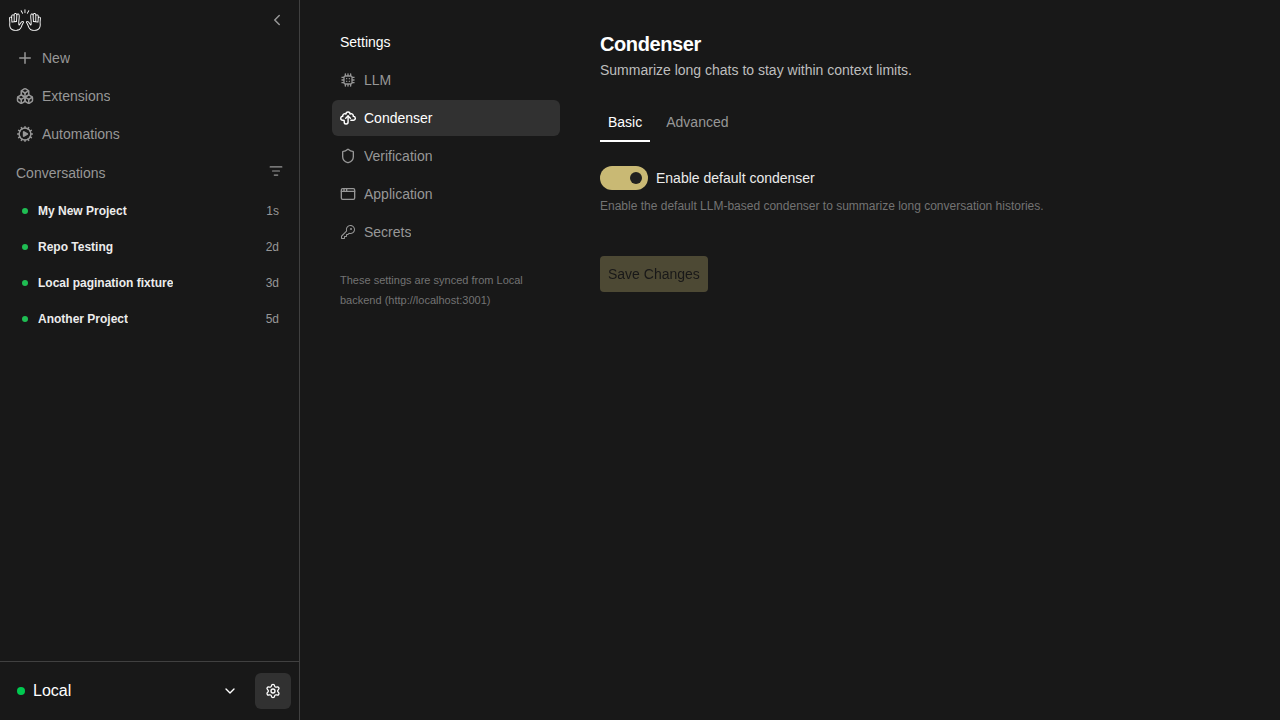
Task: Click the OpenHands hands logo
Action: [25, 20]
